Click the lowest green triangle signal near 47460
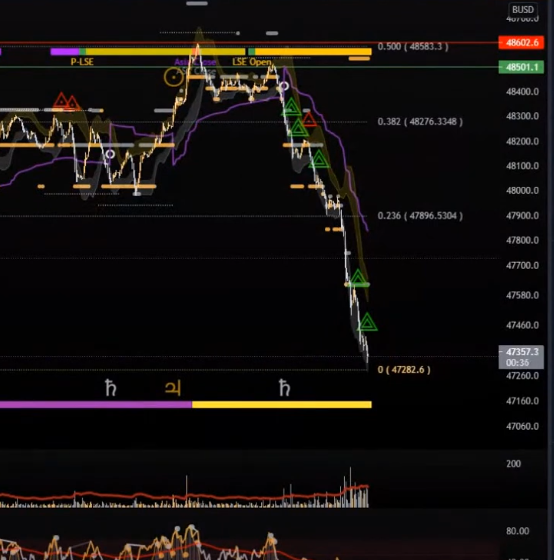Viewport: 554px width, 560px height. tap(368, 322)
